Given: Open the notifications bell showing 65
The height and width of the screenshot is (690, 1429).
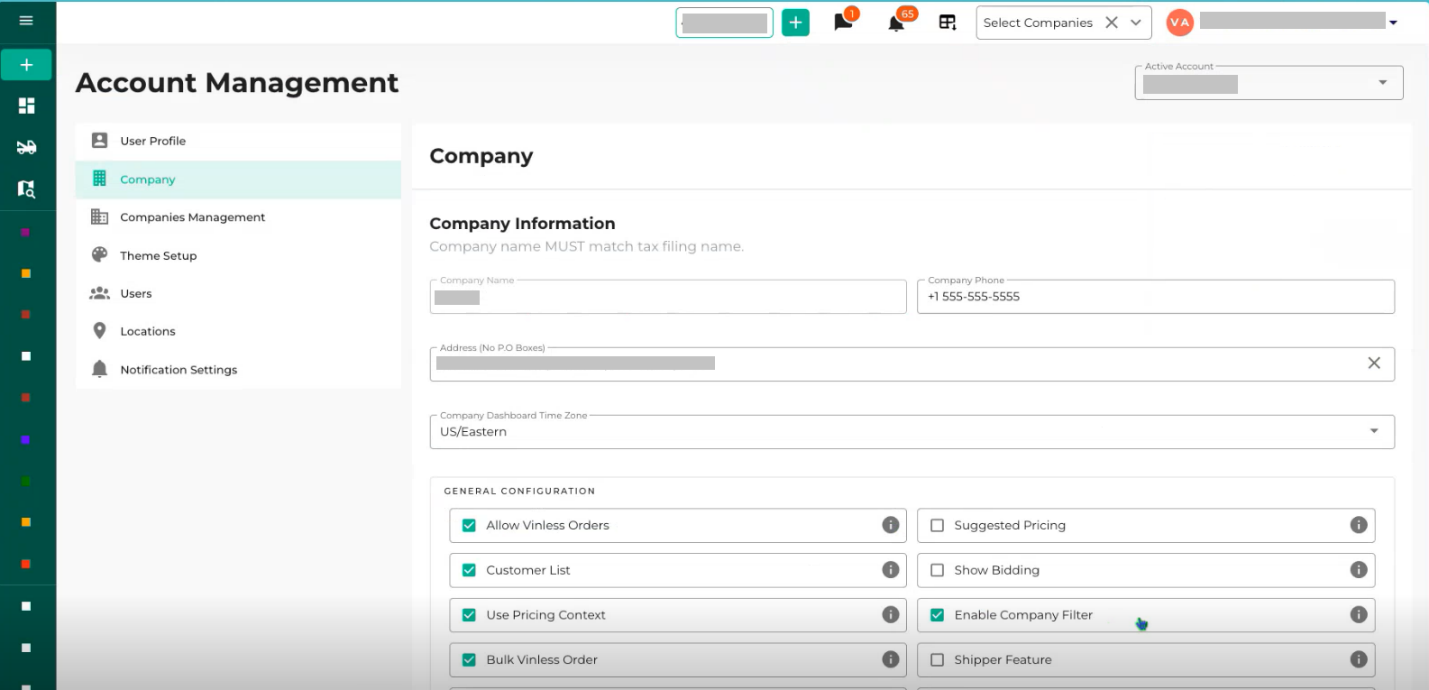Looking at the screenshot, I should point(897,22).
